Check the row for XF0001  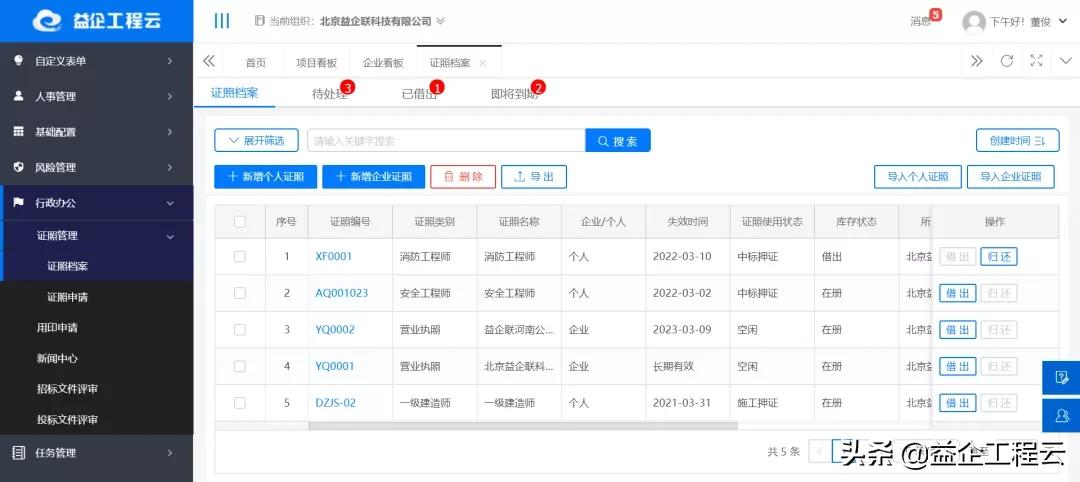pos(240,256)
